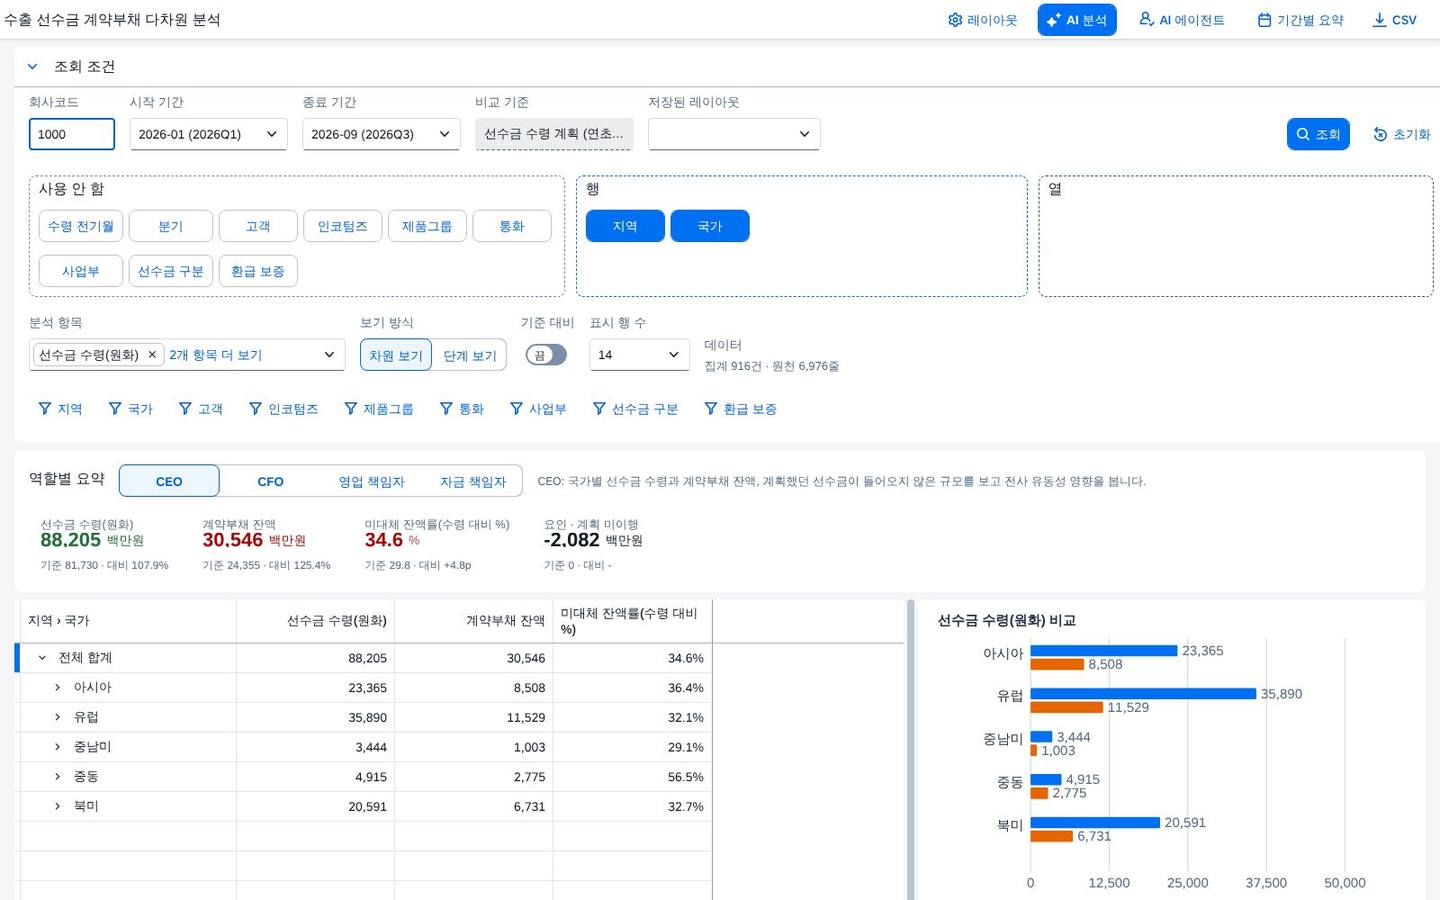Open the 환급 보증 funnel filter

741,409
